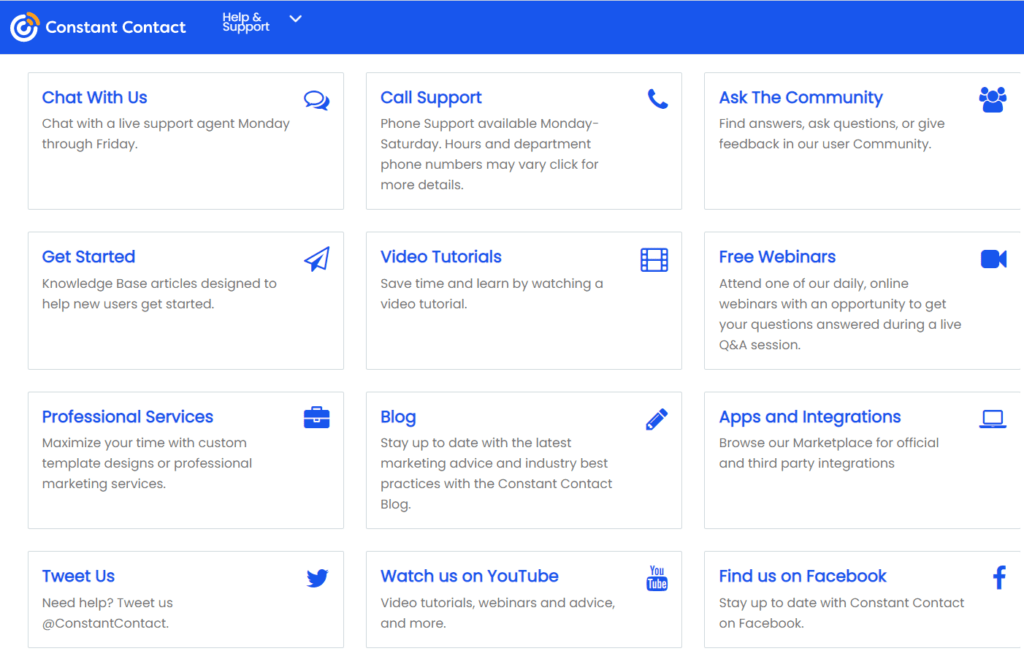Image resolution: width=1024 pixels, height=662 pixels.
Task: Click the pencil Blog icon
Action: (x=656, y=419)
